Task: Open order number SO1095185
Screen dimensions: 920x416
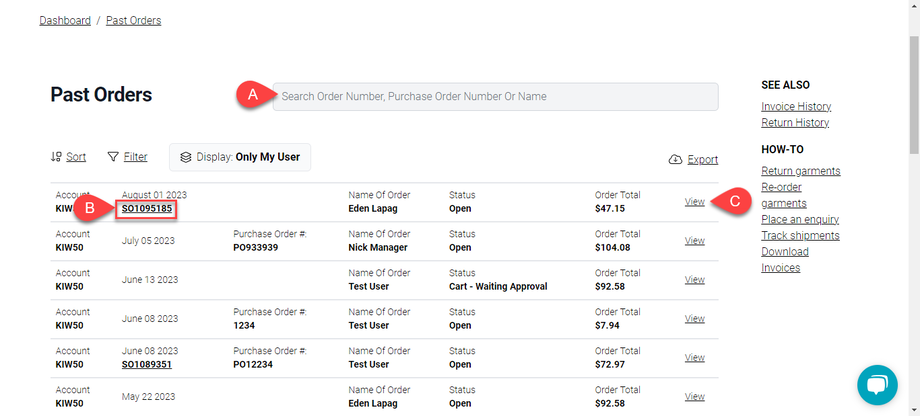Action: point(147,209)
